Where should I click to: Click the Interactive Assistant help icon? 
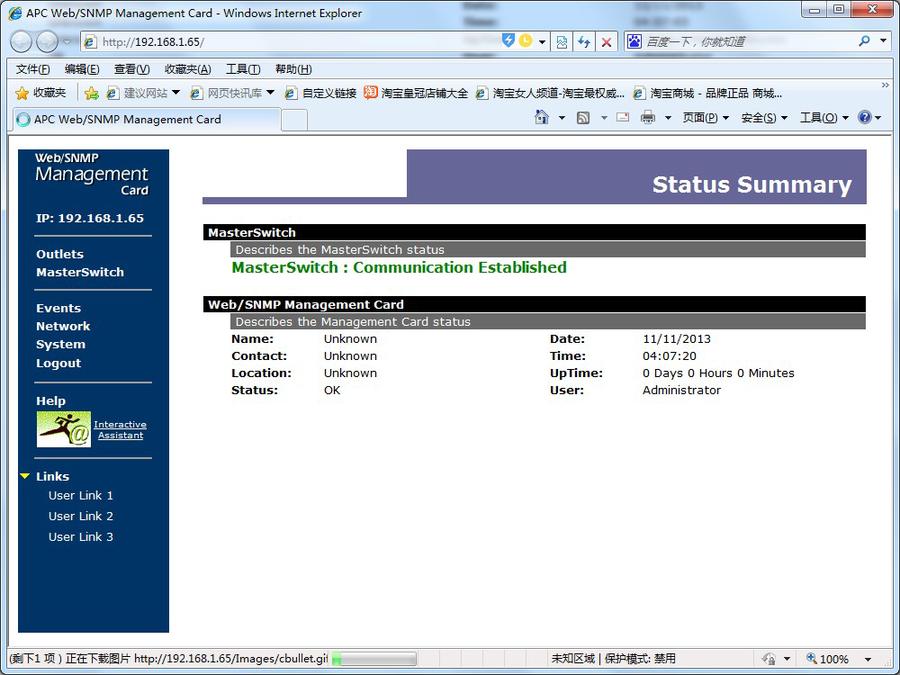pyautogui.click(x=64, y=429)
